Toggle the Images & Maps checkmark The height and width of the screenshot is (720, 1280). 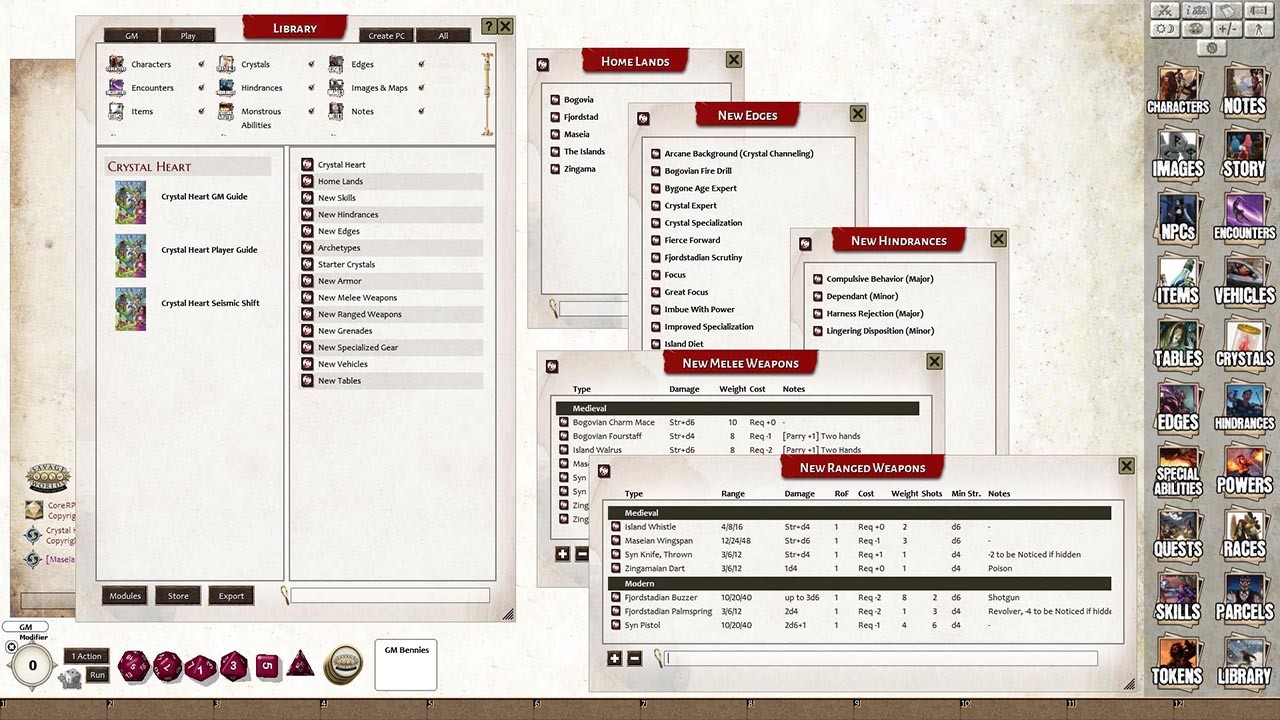click(422, 88)
